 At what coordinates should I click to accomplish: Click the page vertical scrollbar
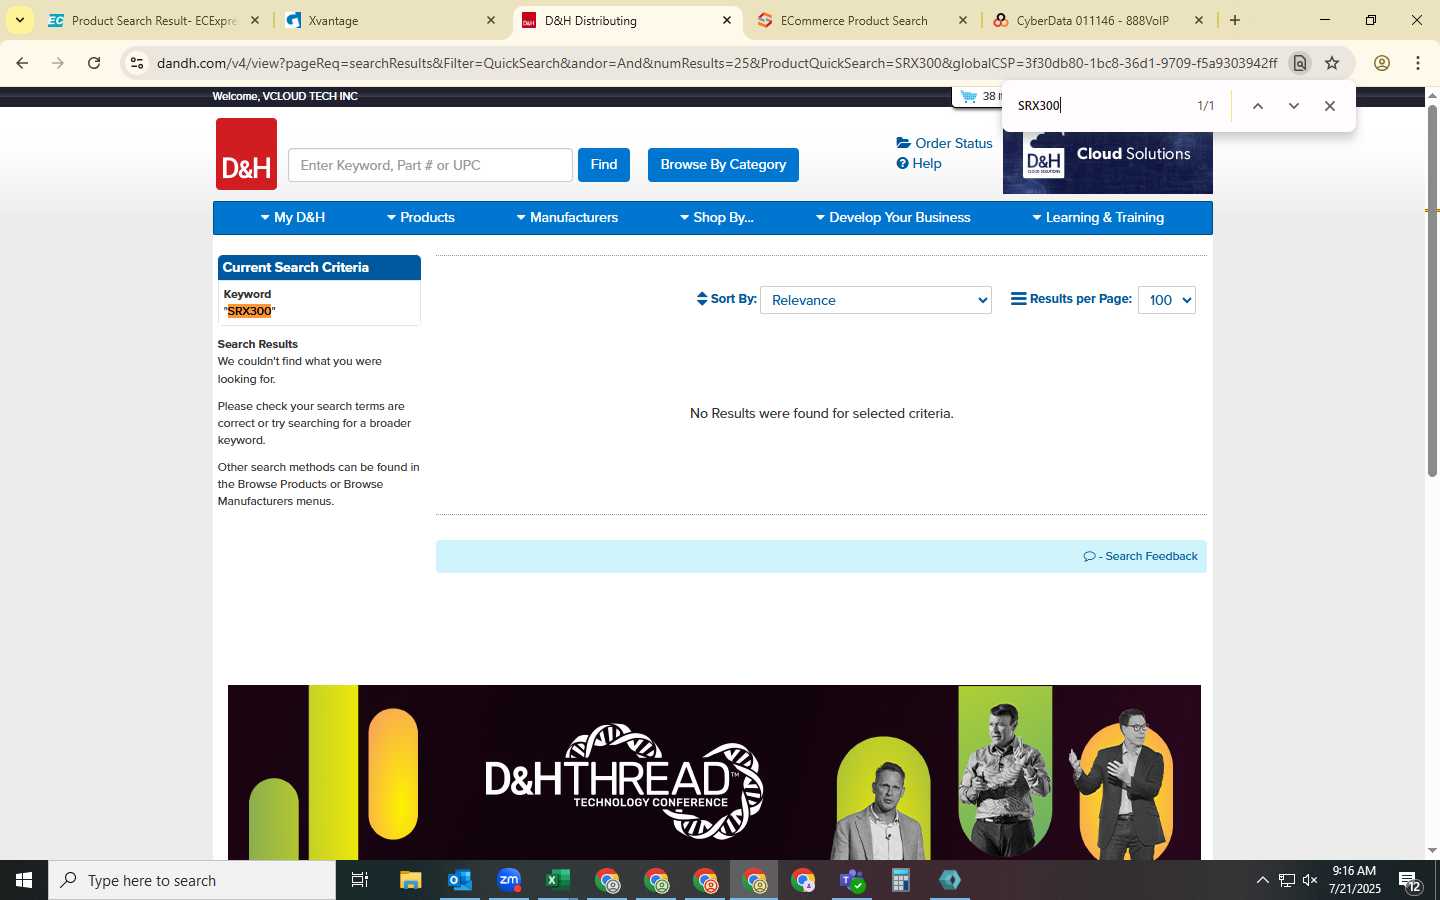[x=1432, y=290]
